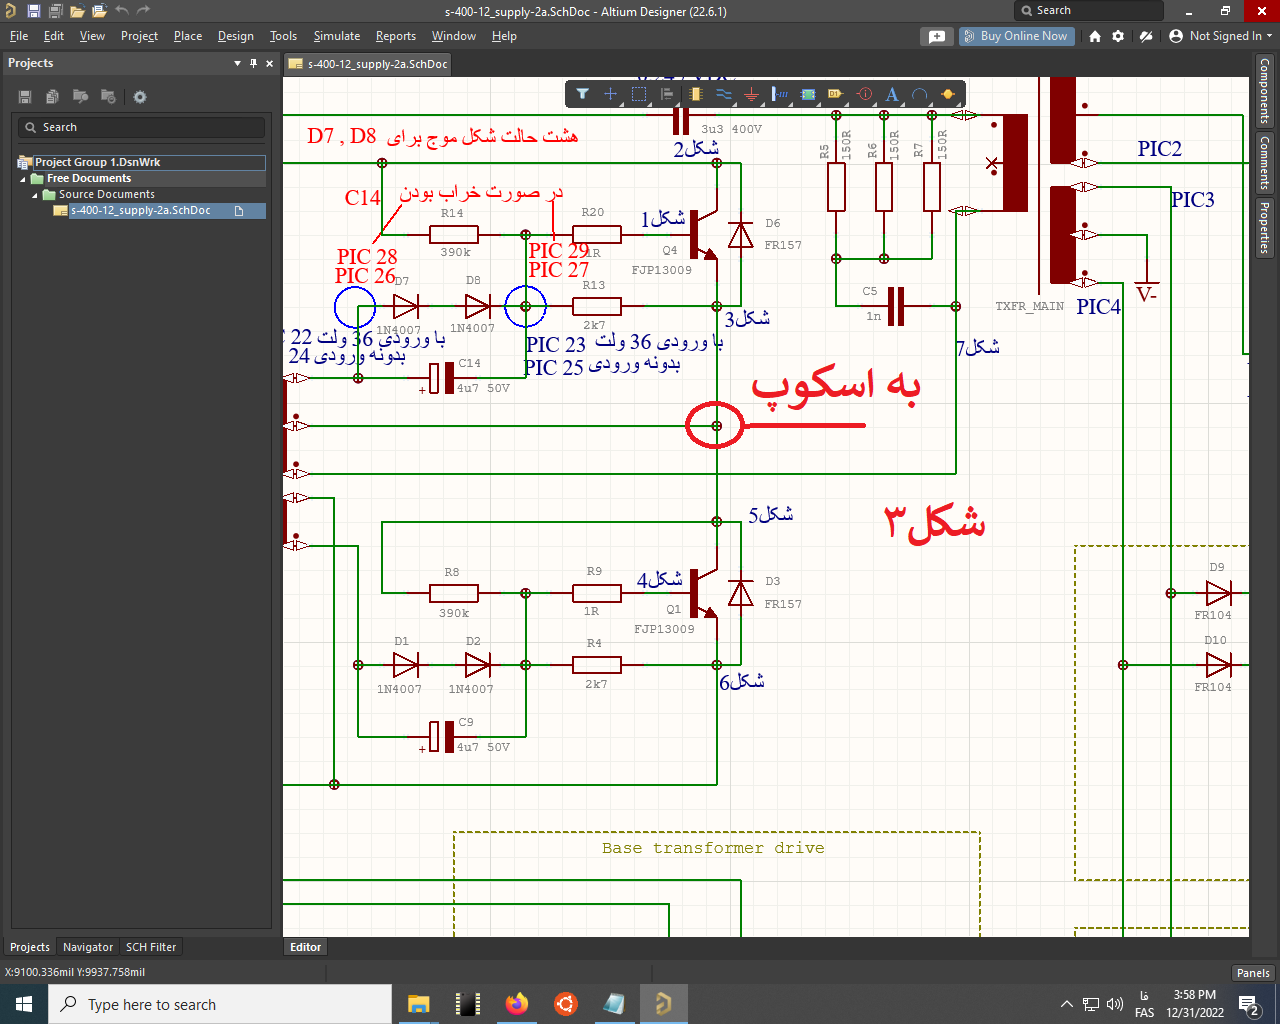This screenshot has width=1280, height=1024.
Task: Click the directives info icon
Action: (865, 94)
